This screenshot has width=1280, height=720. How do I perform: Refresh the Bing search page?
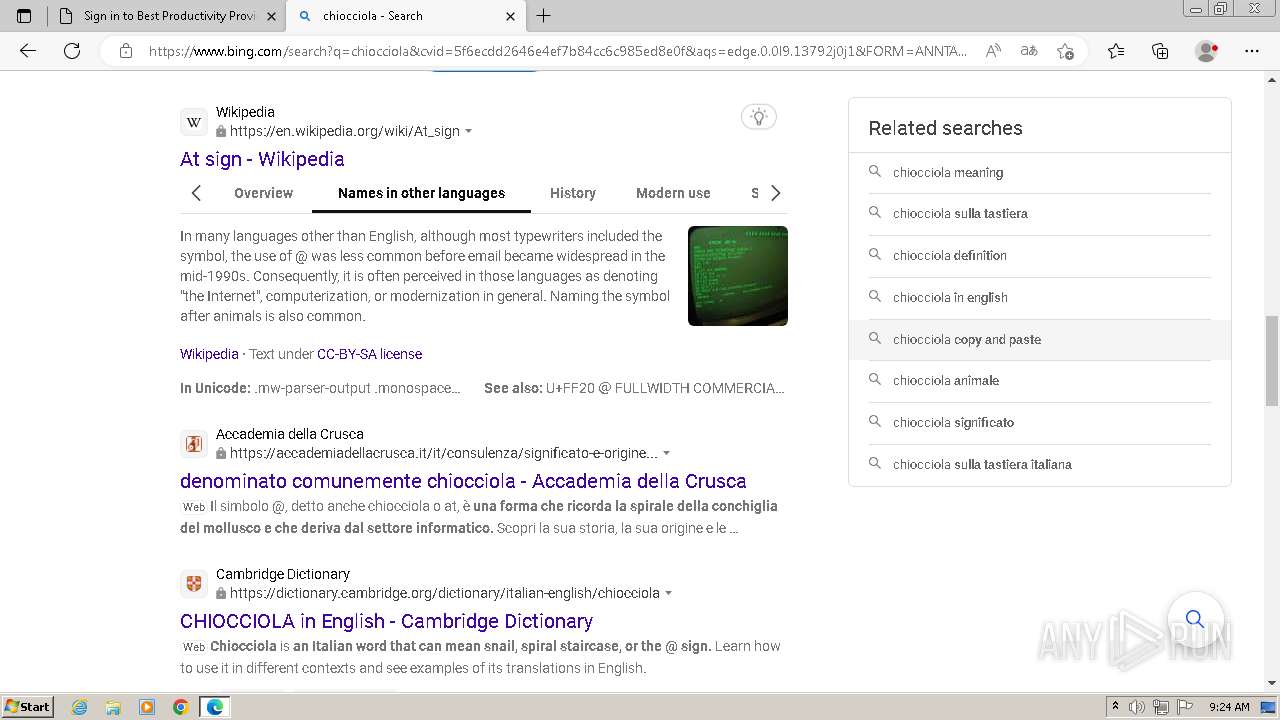click(72, 51)
